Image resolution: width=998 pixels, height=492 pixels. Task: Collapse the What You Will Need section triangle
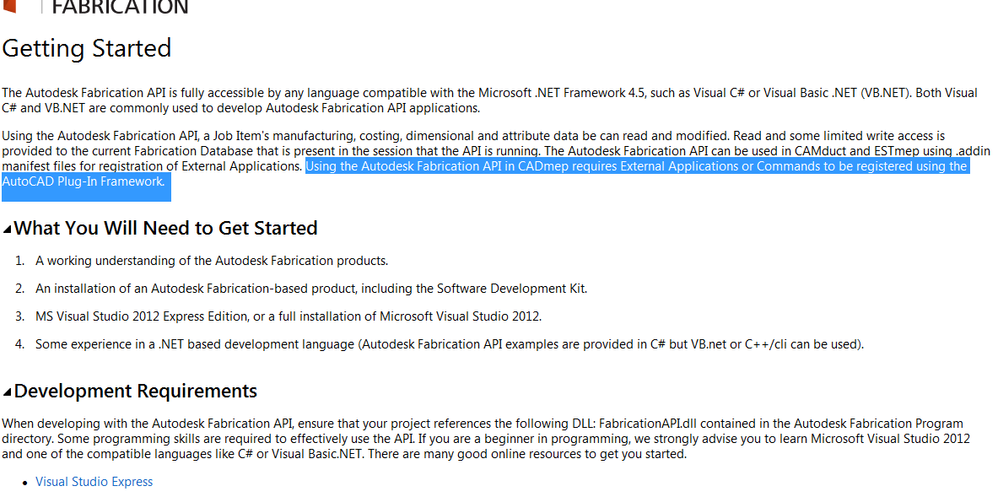pos(7,230)
